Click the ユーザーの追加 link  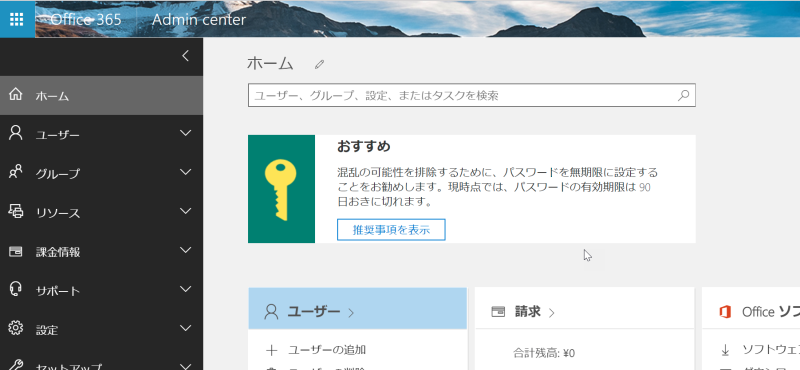coord(327,350)
